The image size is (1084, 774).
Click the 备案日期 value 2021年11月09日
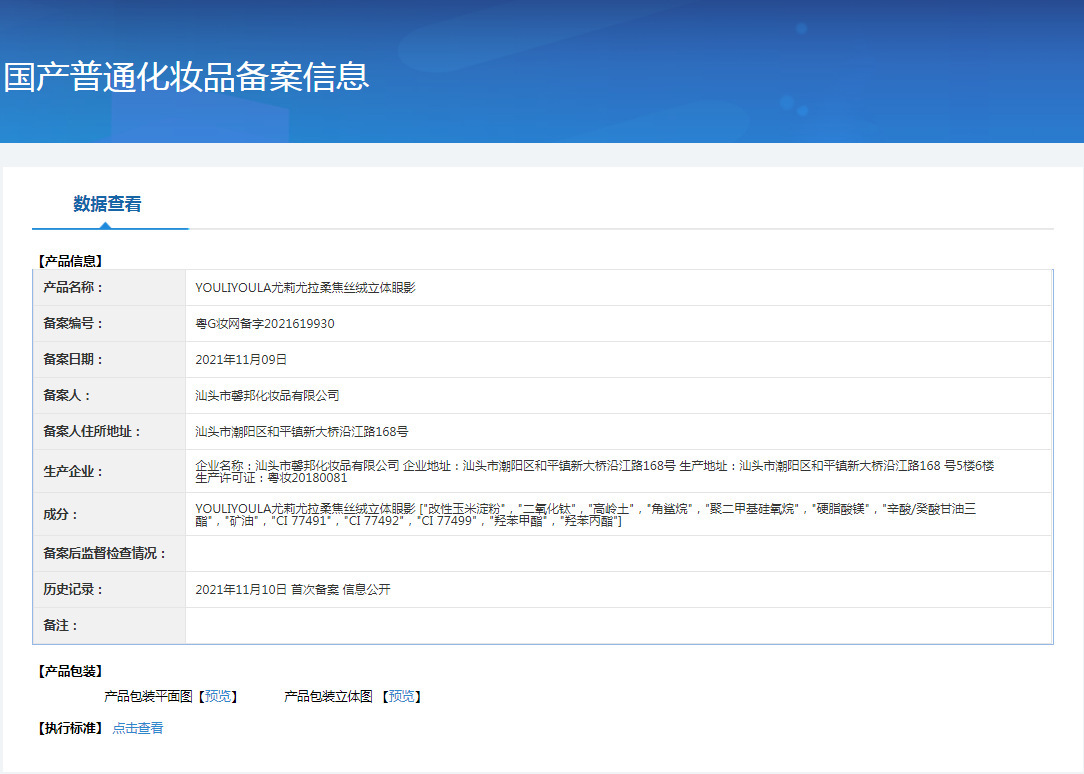point(241,359)
